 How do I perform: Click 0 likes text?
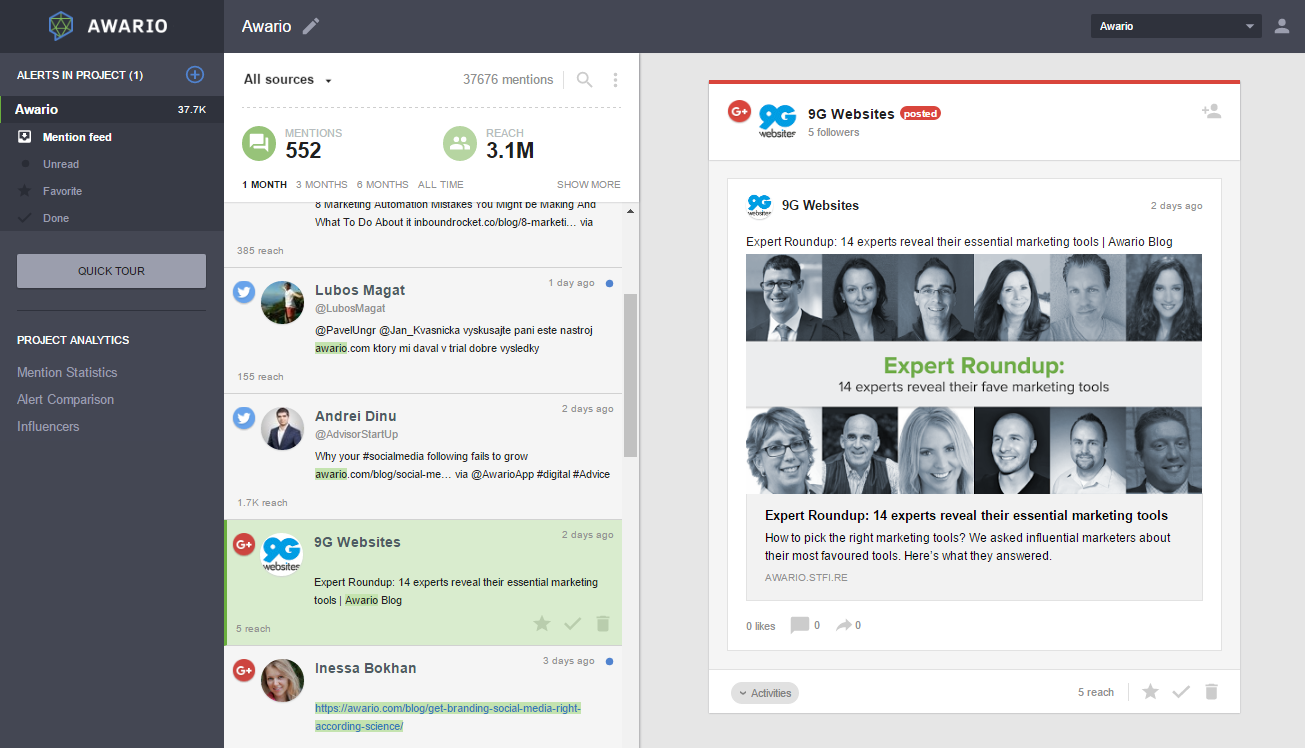point(760,626)
